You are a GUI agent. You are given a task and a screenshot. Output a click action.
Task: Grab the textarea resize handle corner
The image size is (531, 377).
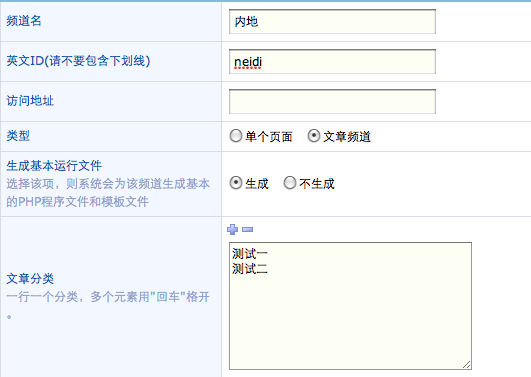click(x=467, y=364)
